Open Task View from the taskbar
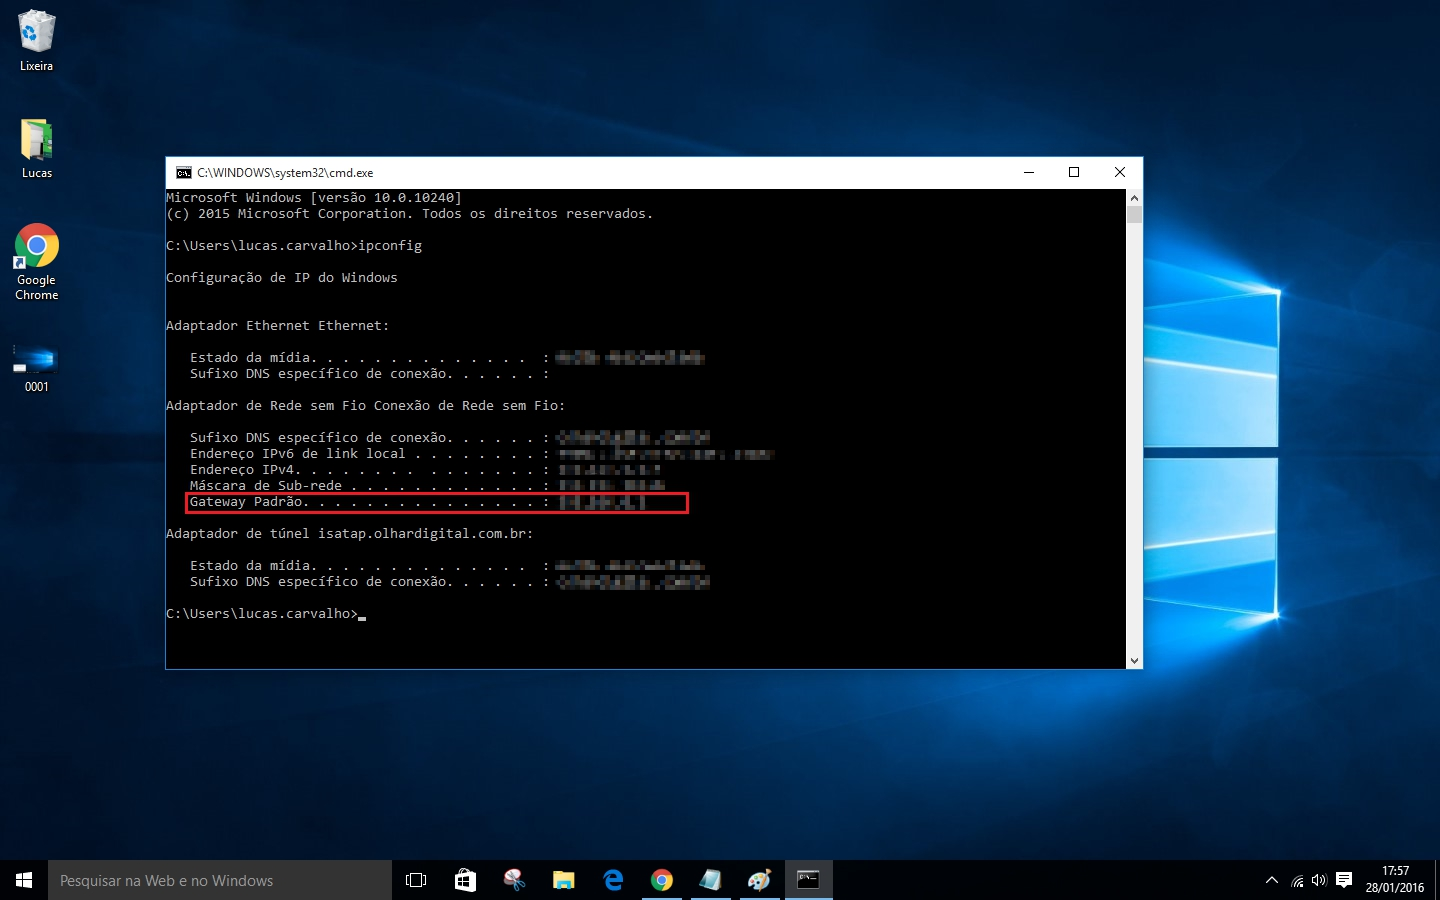Screen dimensions: 1440x900 point(416,880)
